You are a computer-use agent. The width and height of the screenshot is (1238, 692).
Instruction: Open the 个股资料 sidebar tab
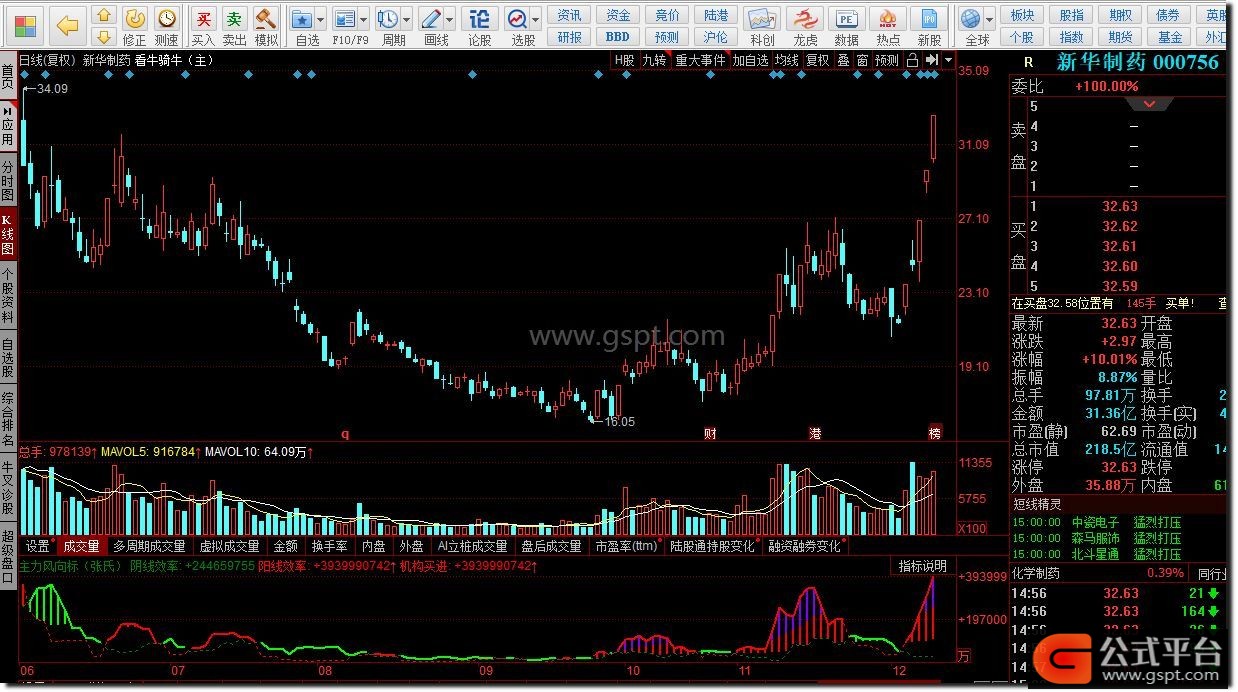click(x=8, y=296)
